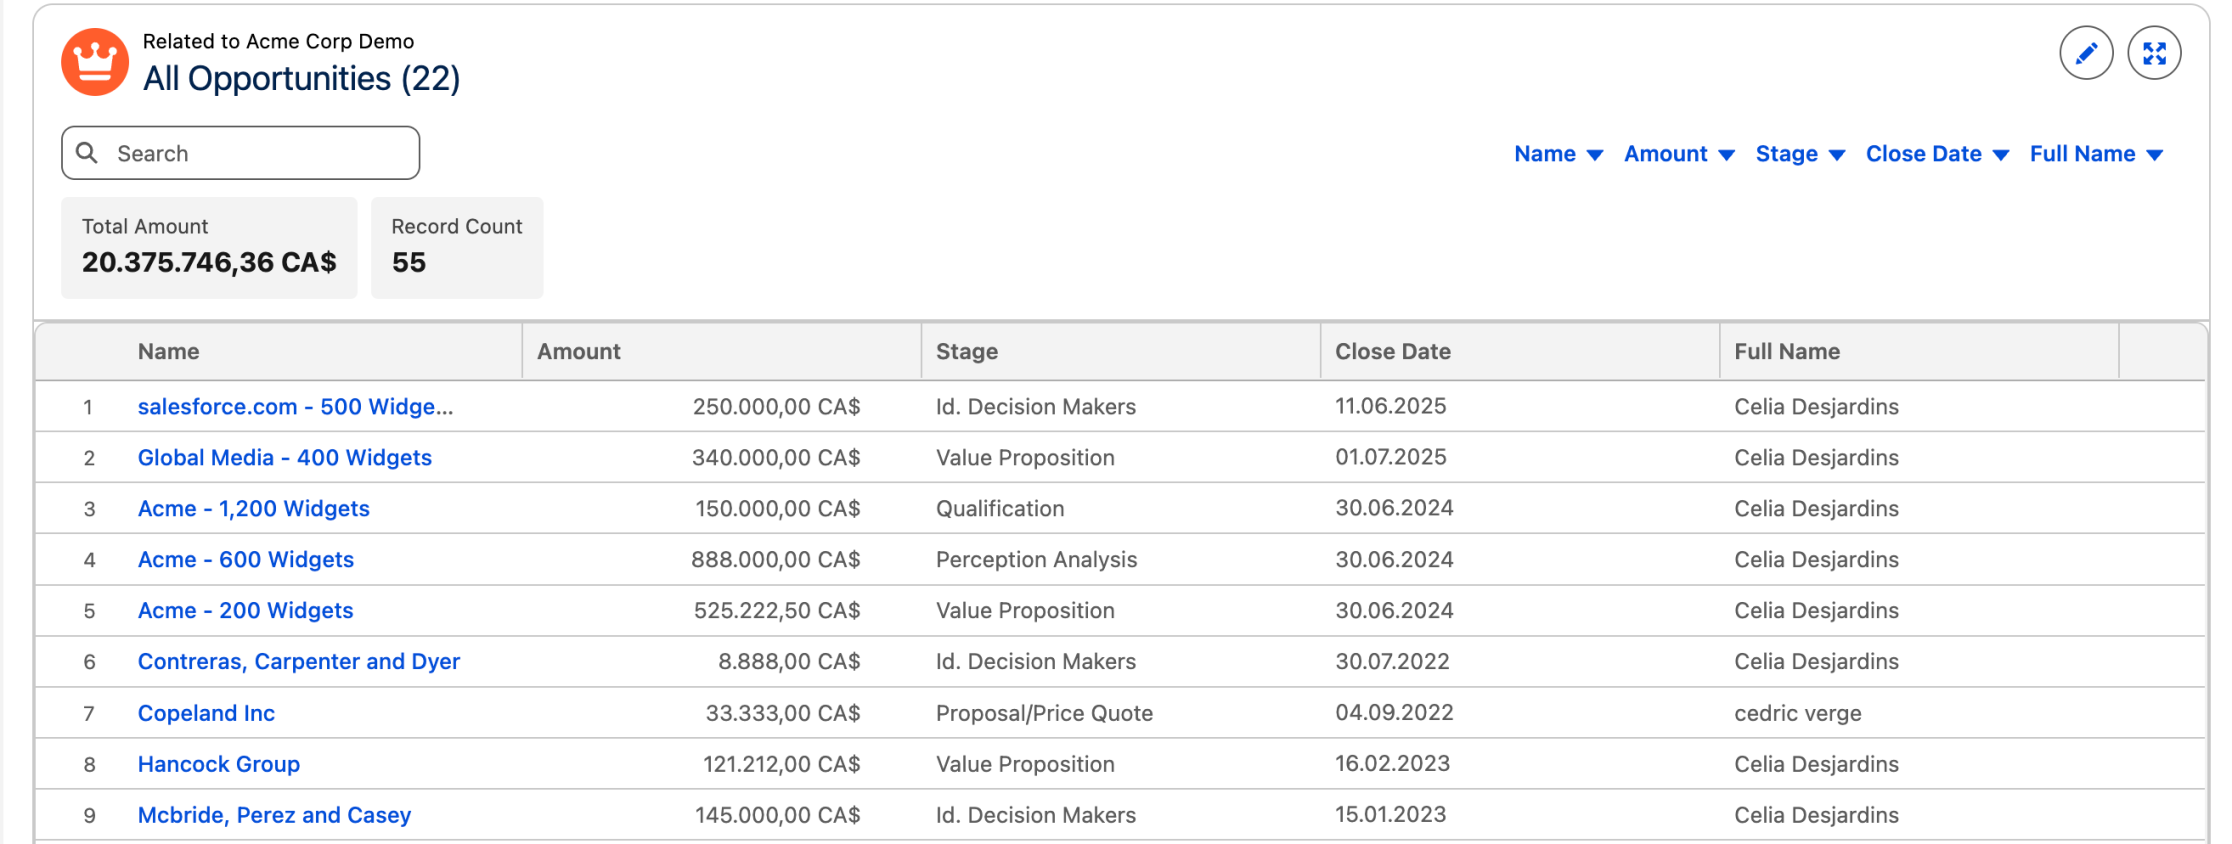Open Acme - 600 Widgets opportunity
Image resolution: width=2232 pixels, height=844 pixels.
(246, 560)
